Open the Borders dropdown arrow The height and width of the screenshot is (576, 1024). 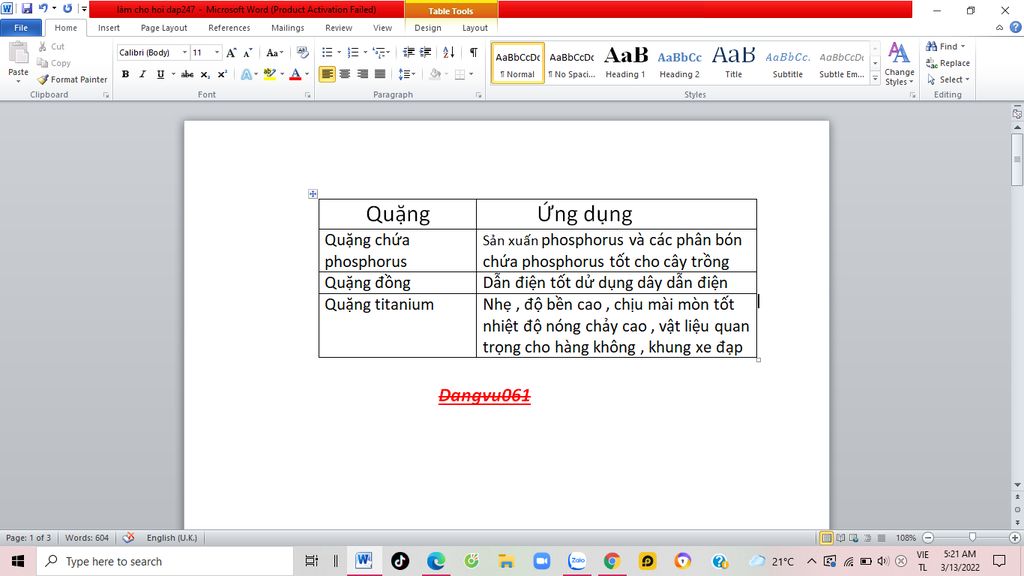471,74
